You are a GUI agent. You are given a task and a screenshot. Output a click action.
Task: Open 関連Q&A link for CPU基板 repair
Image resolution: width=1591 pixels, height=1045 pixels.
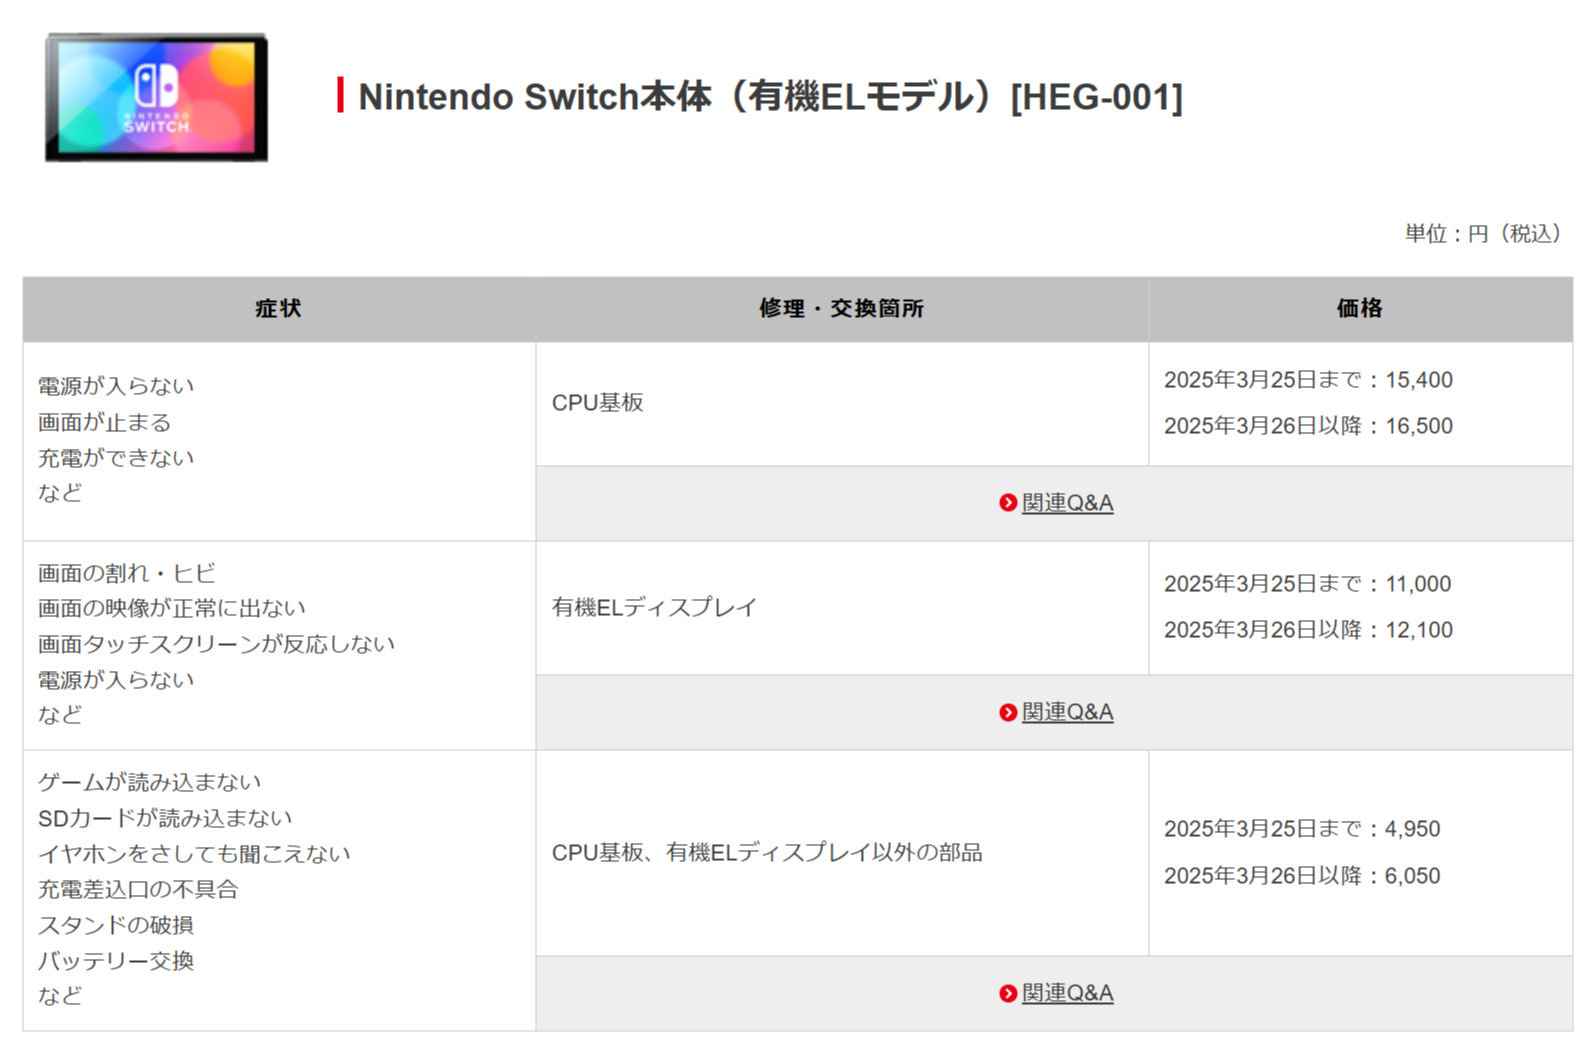tap(1067, 503)
